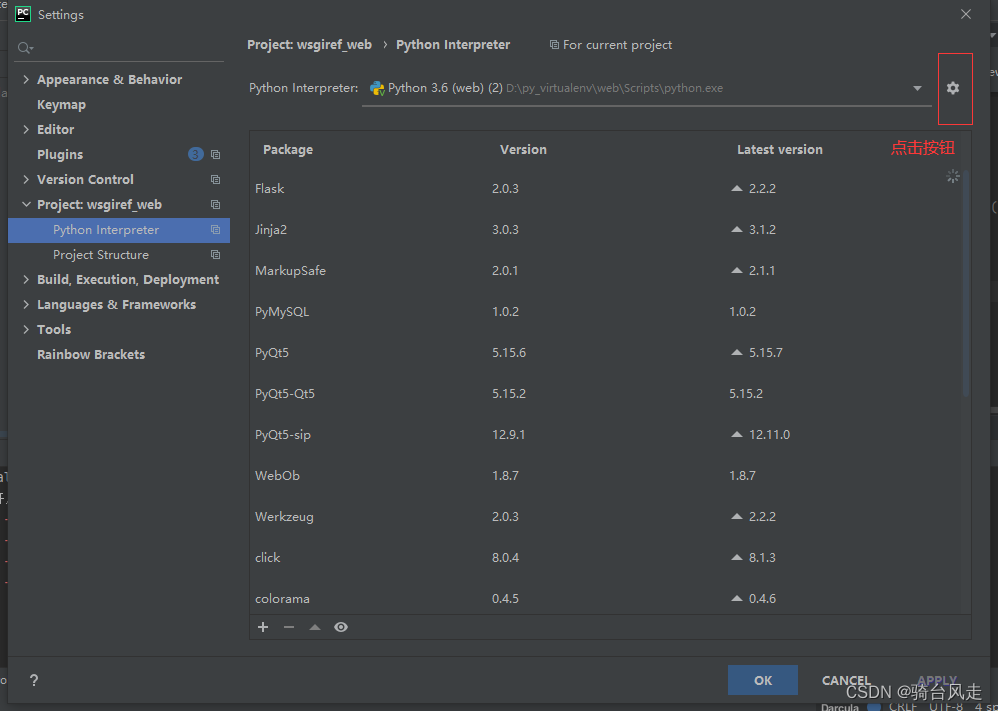Select Python Interpreter in settings tree
998x711 pixels.
119,230
